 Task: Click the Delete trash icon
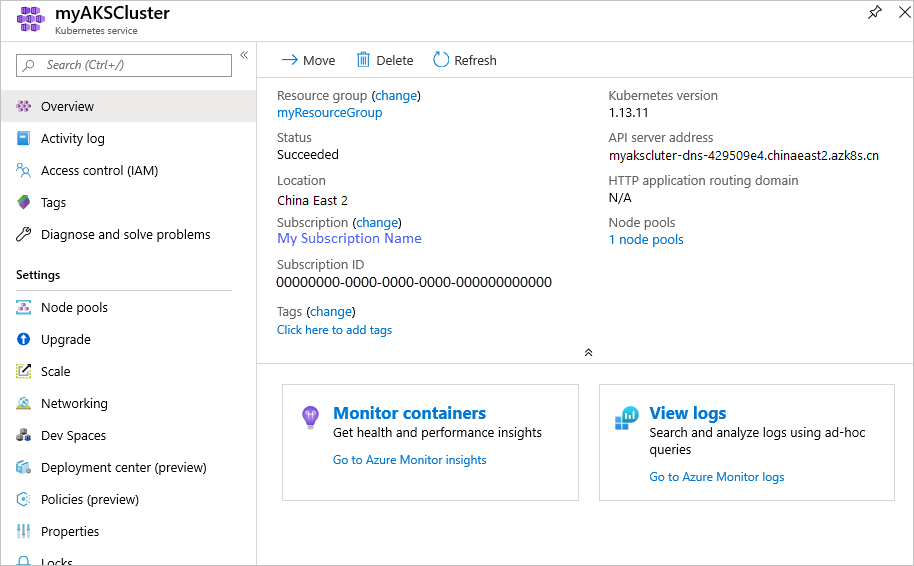364,60
